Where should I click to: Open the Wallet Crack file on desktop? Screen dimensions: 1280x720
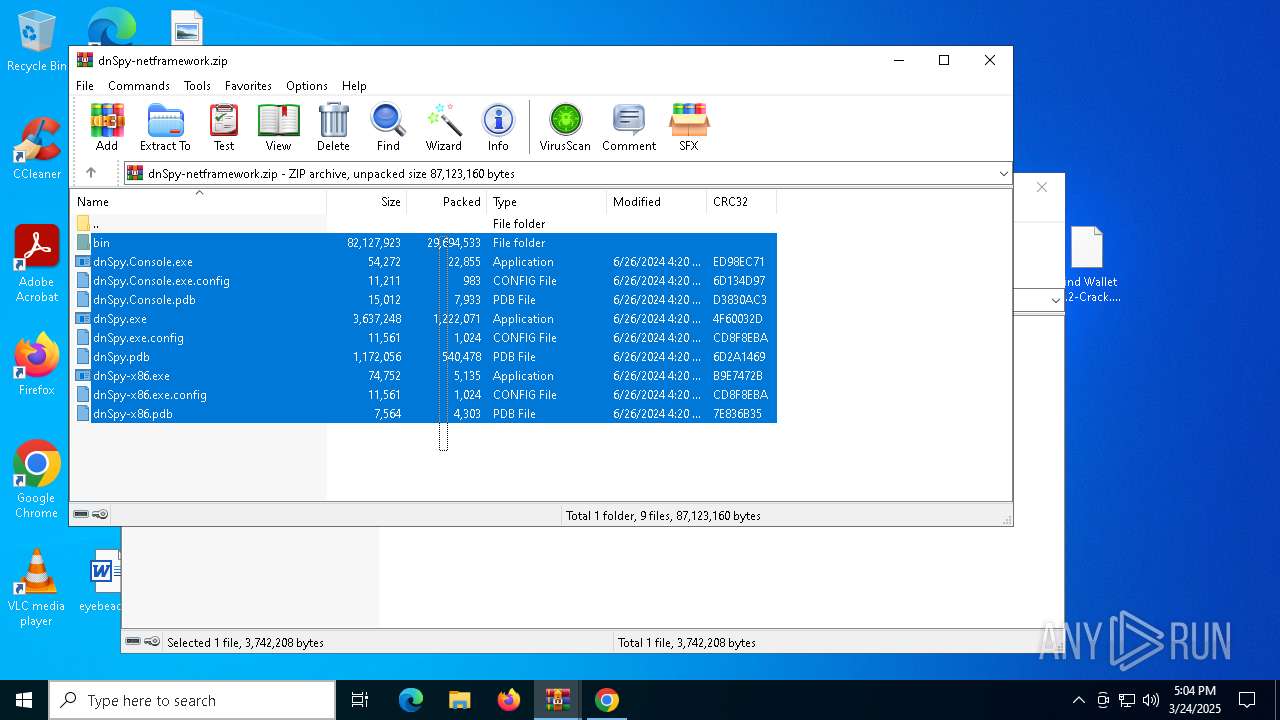click(1088, 265)
